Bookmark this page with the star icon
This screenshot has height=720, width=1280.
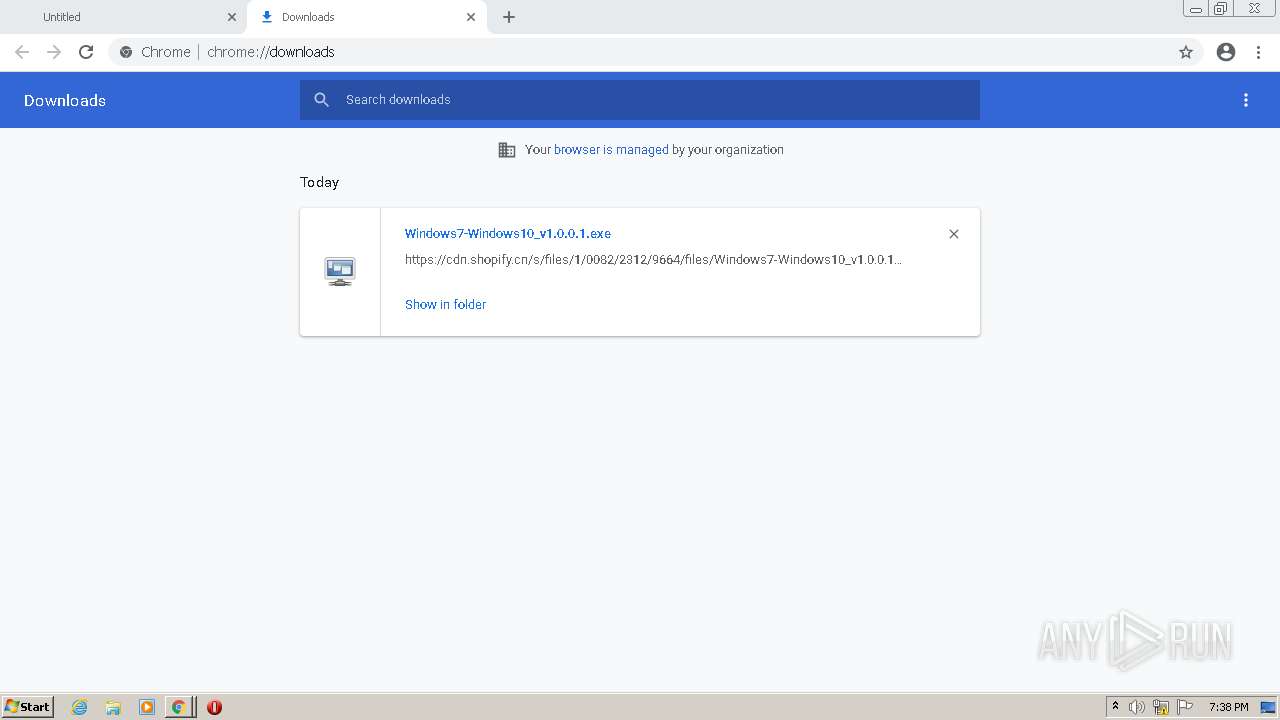click(x=1186, y=52)
